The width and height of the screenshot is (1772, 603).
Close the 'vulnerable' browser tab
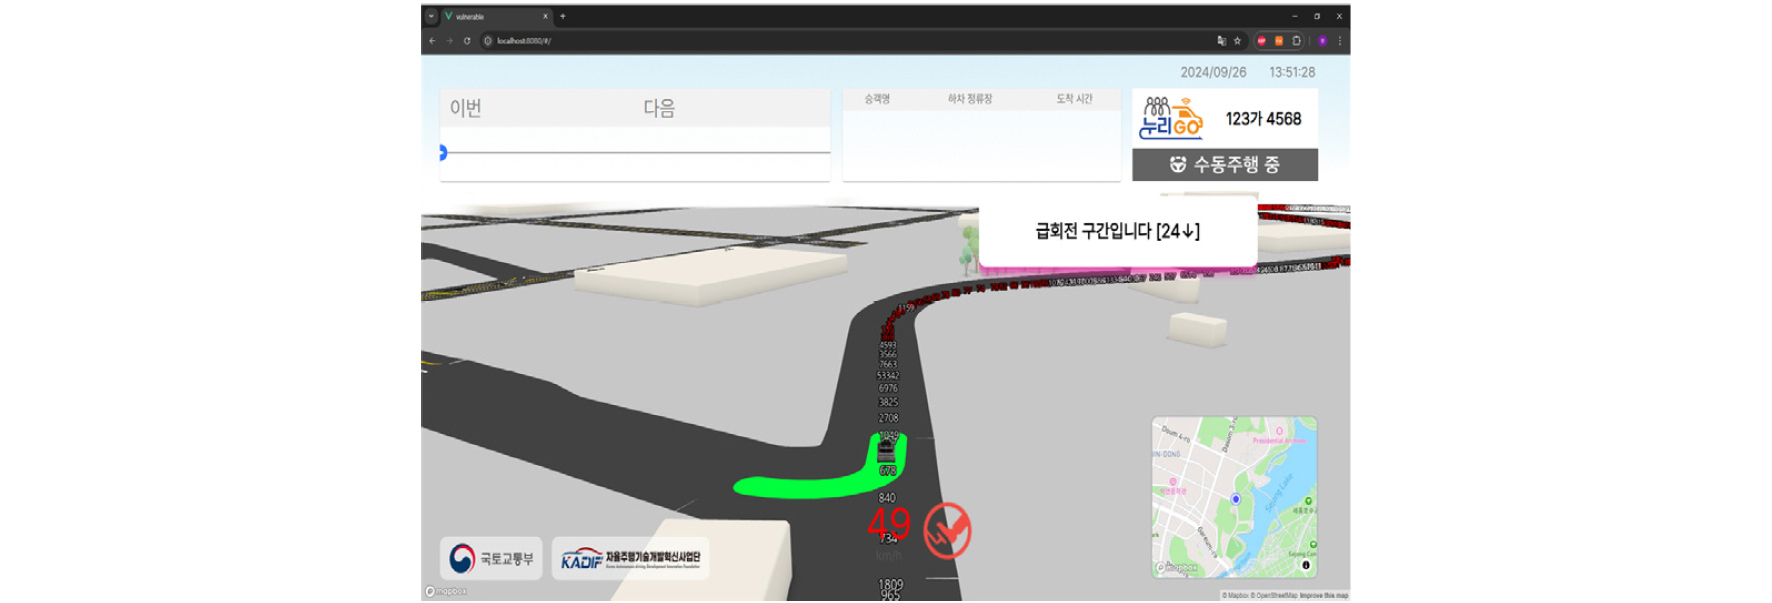click(545, 16)
